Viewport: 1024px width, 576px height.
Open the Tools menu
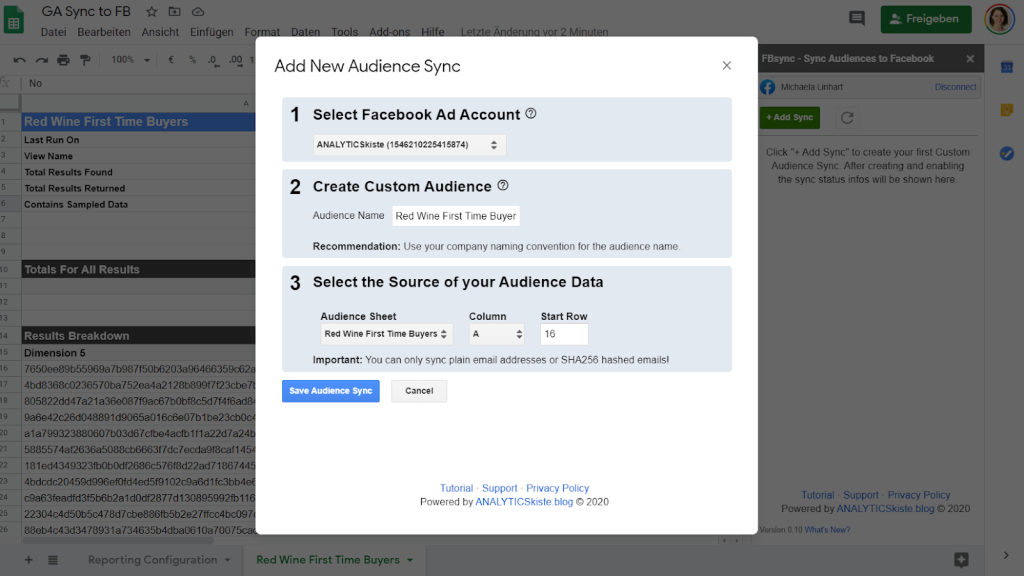(344, 32)
